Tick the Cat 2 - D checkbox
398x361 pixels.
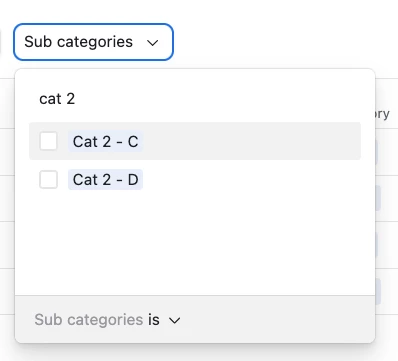click(x=48, y=180)
